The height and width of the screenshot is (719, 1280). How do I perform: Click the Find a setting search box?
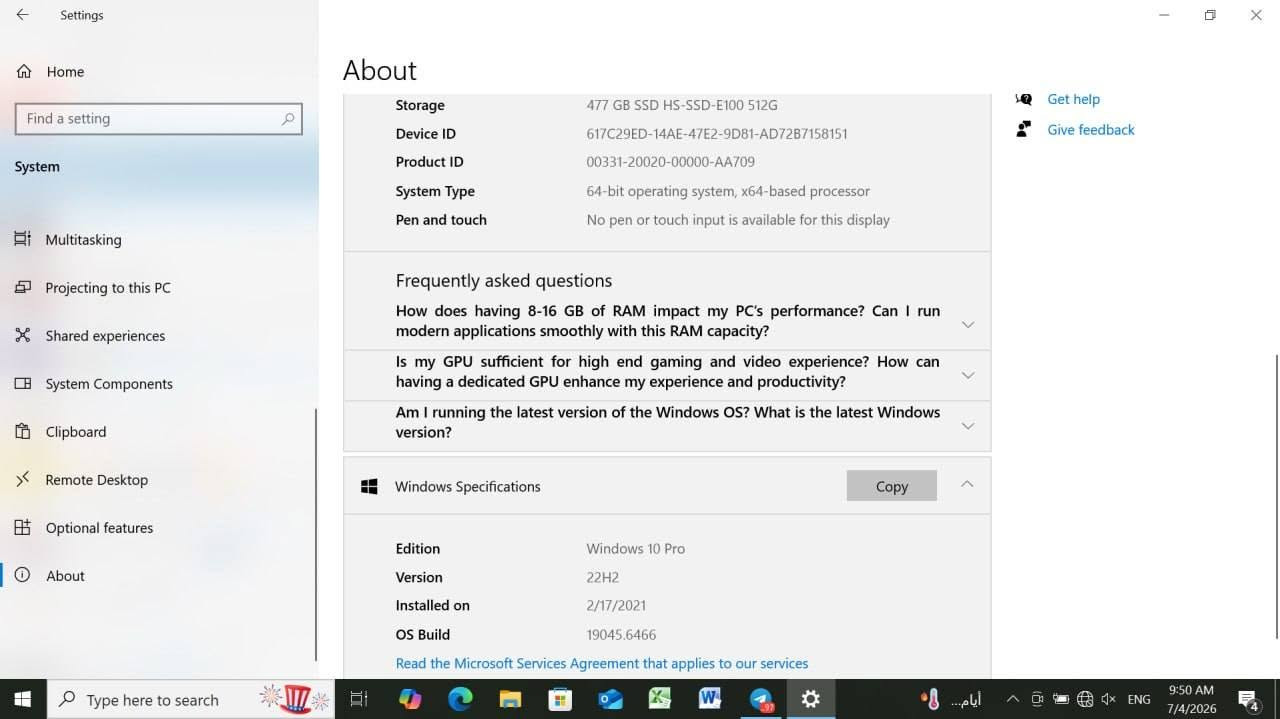158,118
